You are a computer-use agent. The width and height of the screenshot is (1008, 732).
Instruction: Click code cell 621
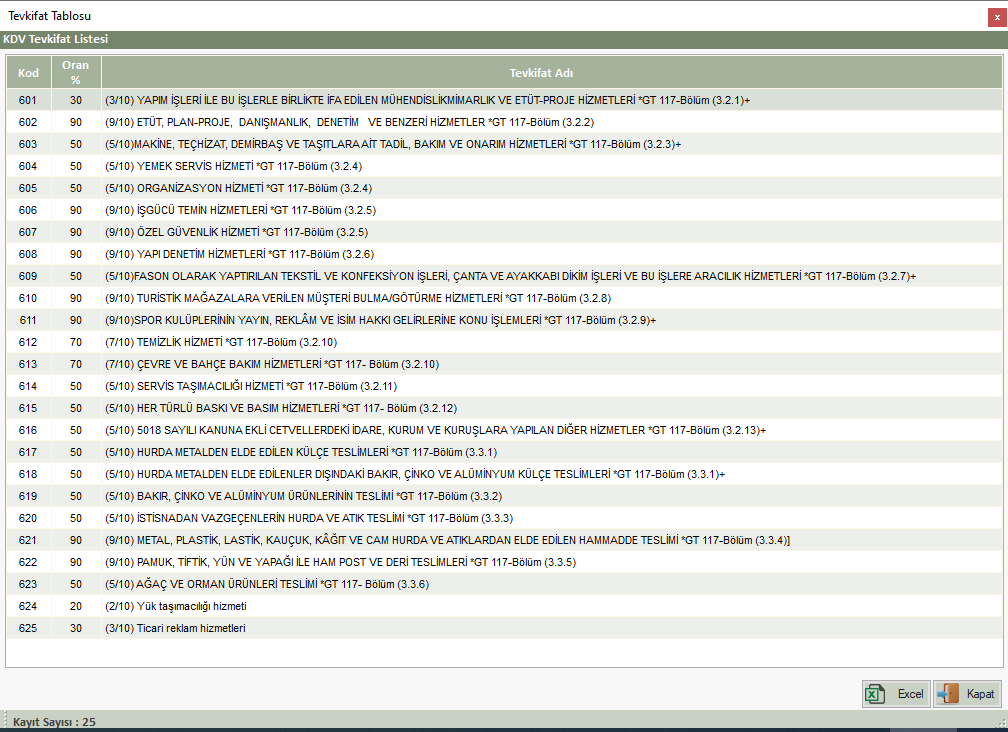pyautogui.click(x=28, y=540)
